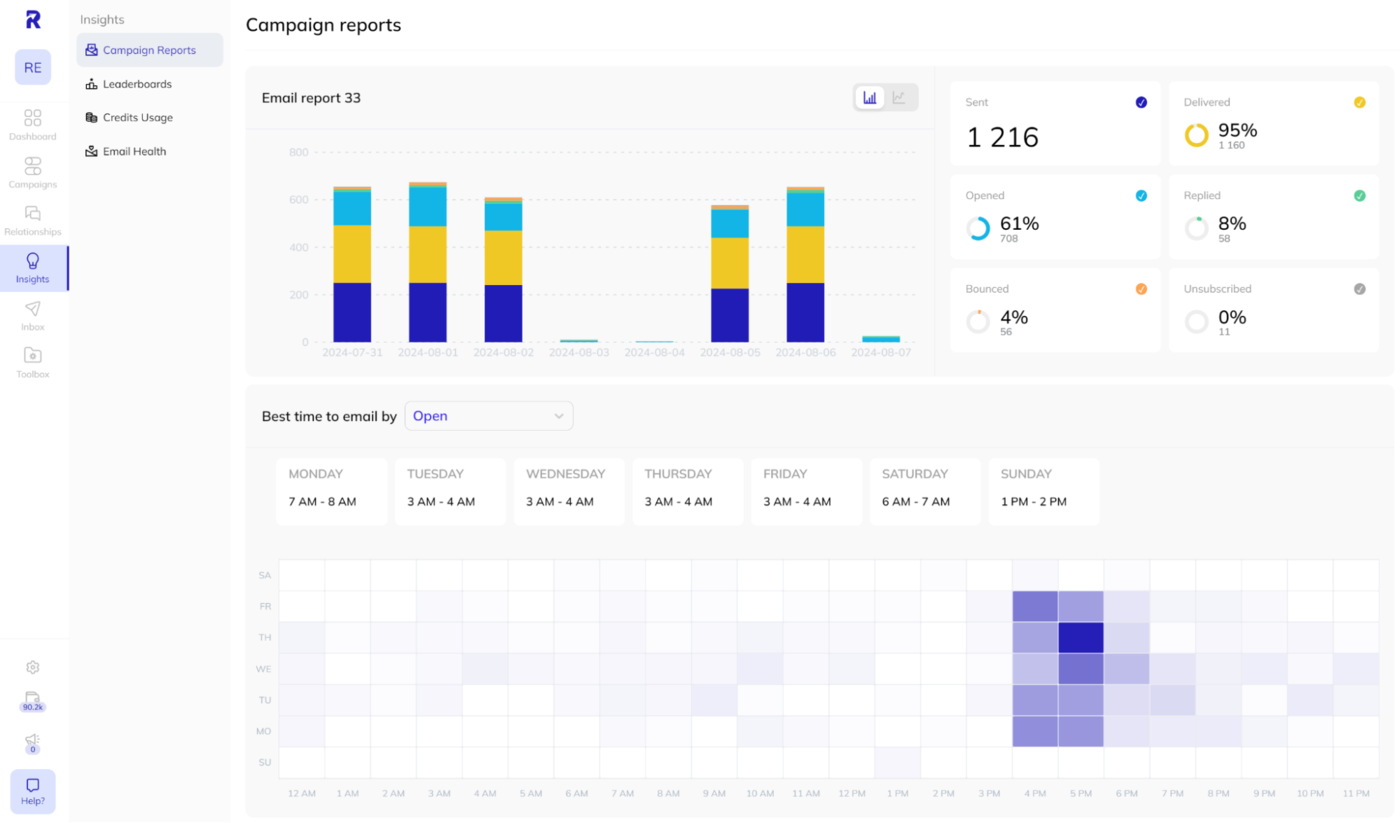Viewport: 1400px width, 823px height.
Task: Open settings gear icon
Action: click(x=33, y=667)
